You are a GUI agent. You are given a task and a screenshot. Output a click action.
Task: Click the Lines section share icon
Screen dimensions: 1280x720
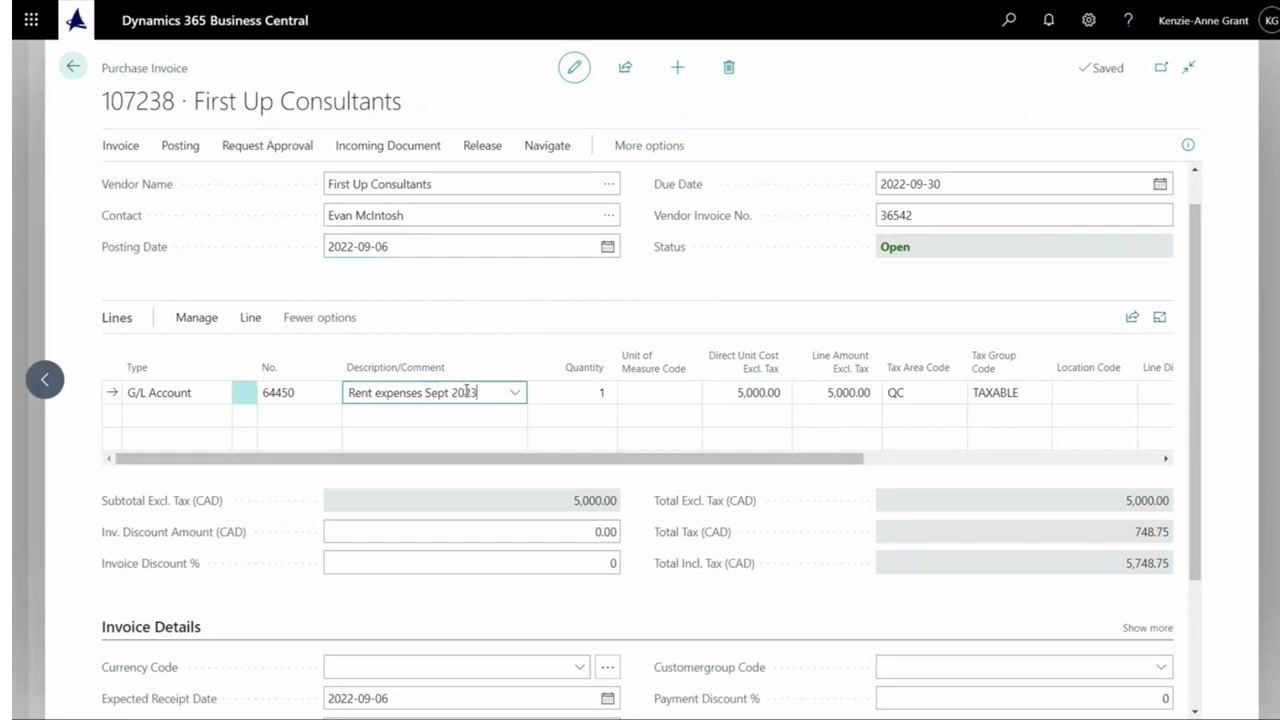coord(1132,317)
